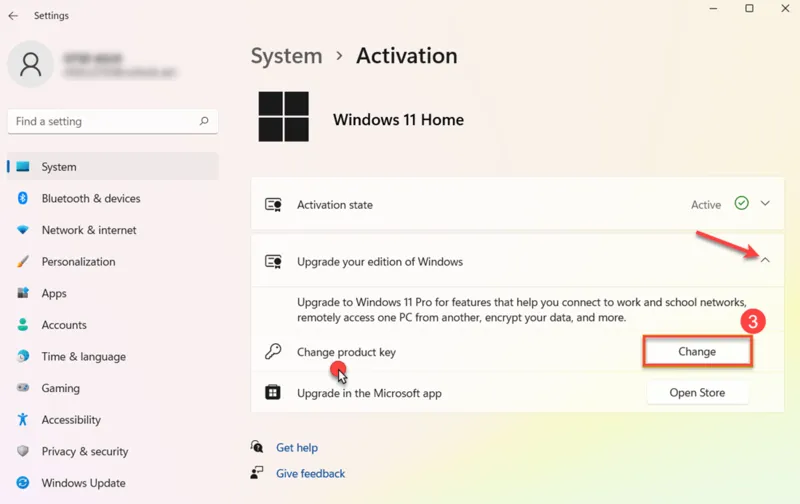Click the Windows Update sync icon
The image size is (800, 504).
23,483
